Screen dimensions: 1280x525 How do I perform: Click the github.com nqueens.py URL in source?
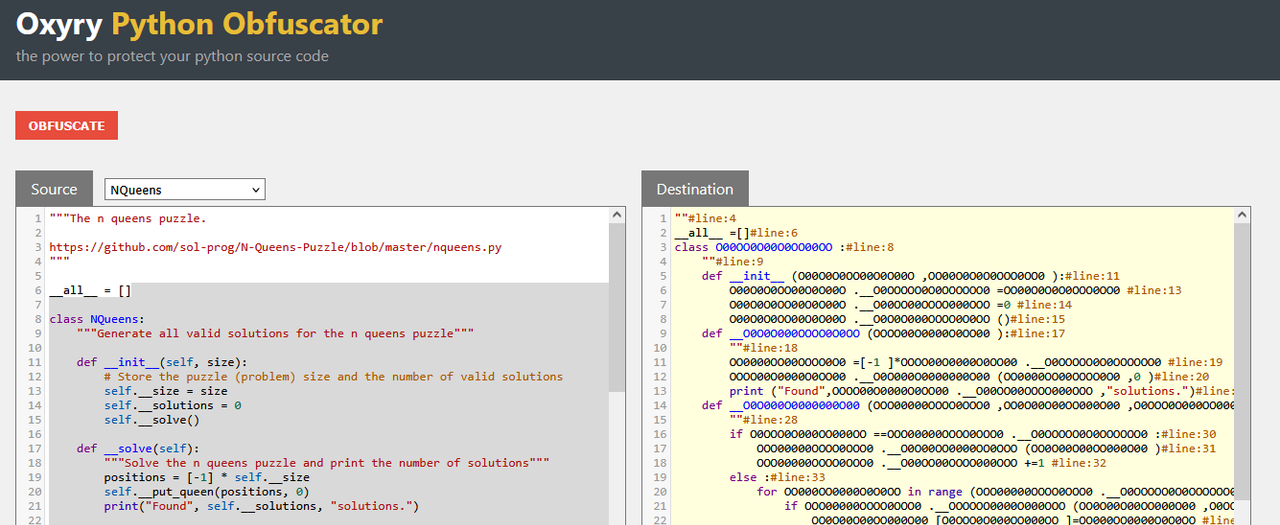(x=275, y=247)
